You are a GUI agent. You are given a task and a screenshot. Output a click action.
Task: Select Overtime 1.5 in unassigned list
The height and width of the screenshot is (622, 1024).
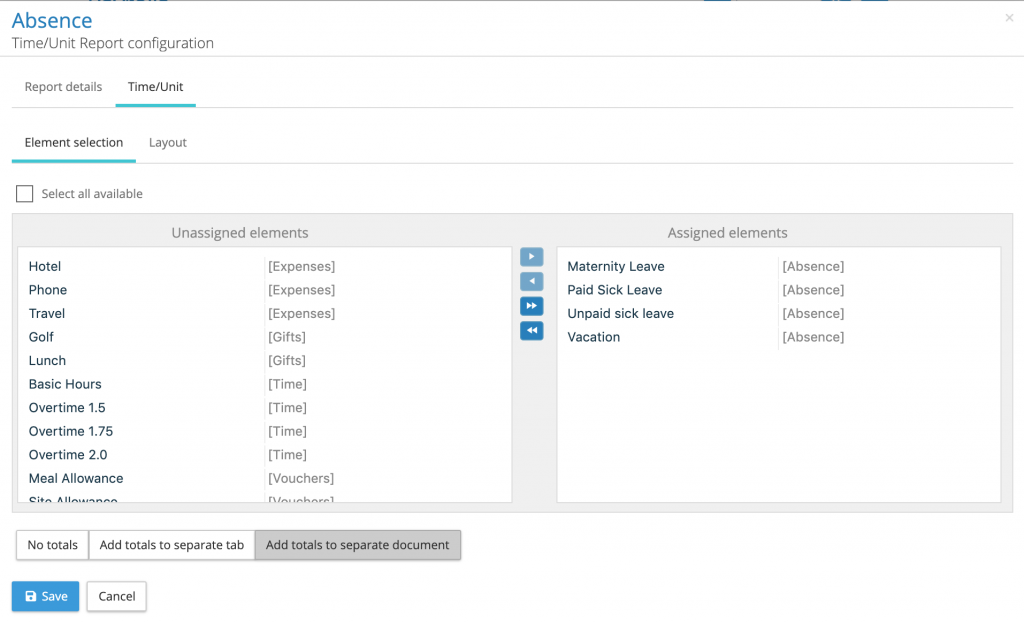click(x=67, y=408)
